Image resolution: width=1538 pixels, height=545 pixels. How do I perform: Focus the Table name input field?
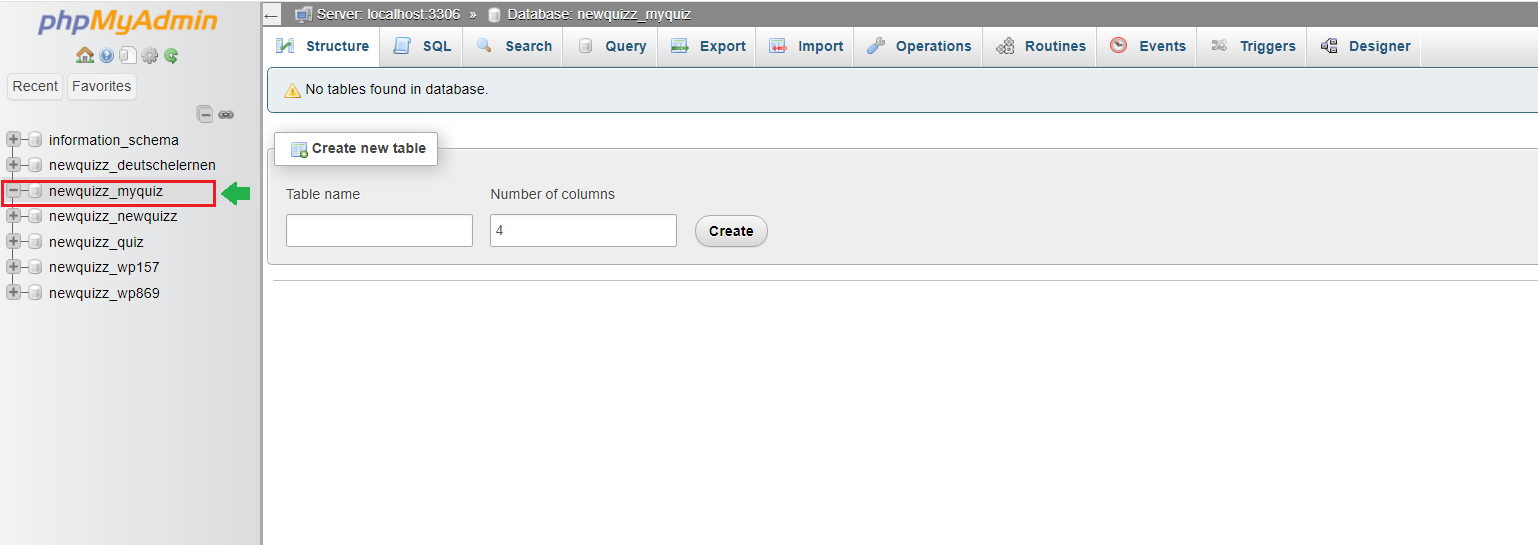(x=379, y=230)
